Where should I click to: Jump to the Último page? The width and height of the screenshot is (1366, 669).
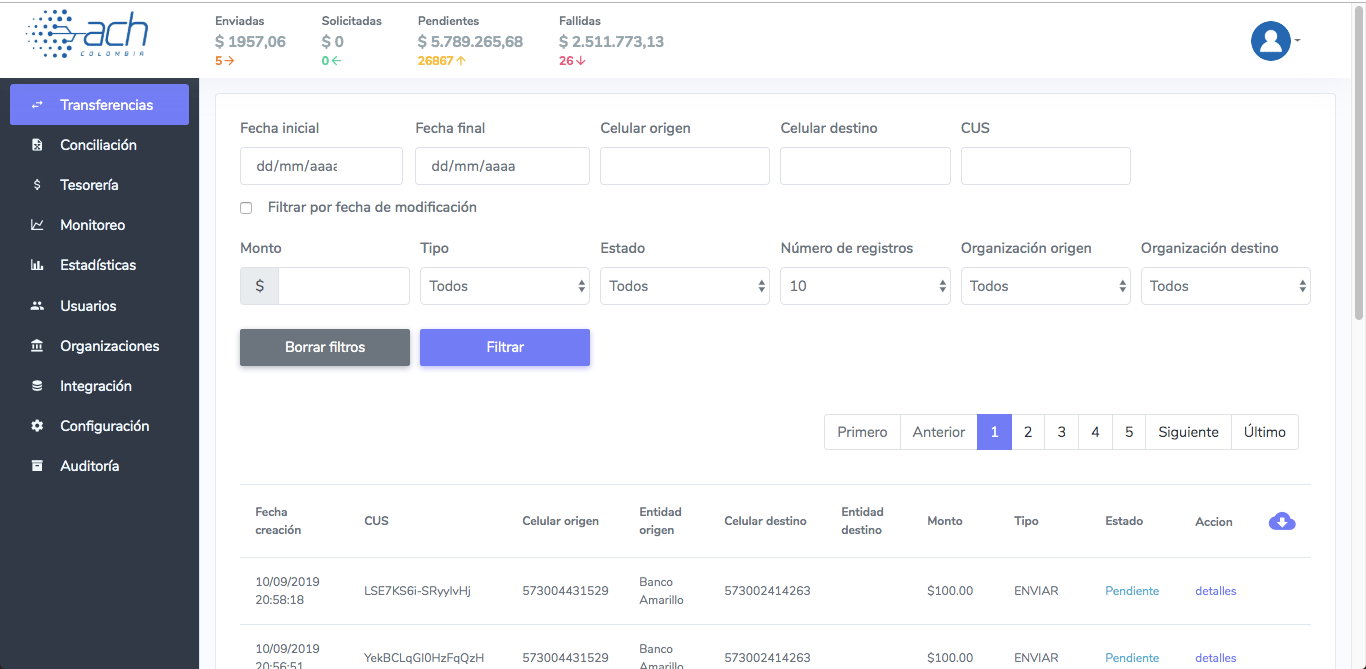[x=1265, y=432]
